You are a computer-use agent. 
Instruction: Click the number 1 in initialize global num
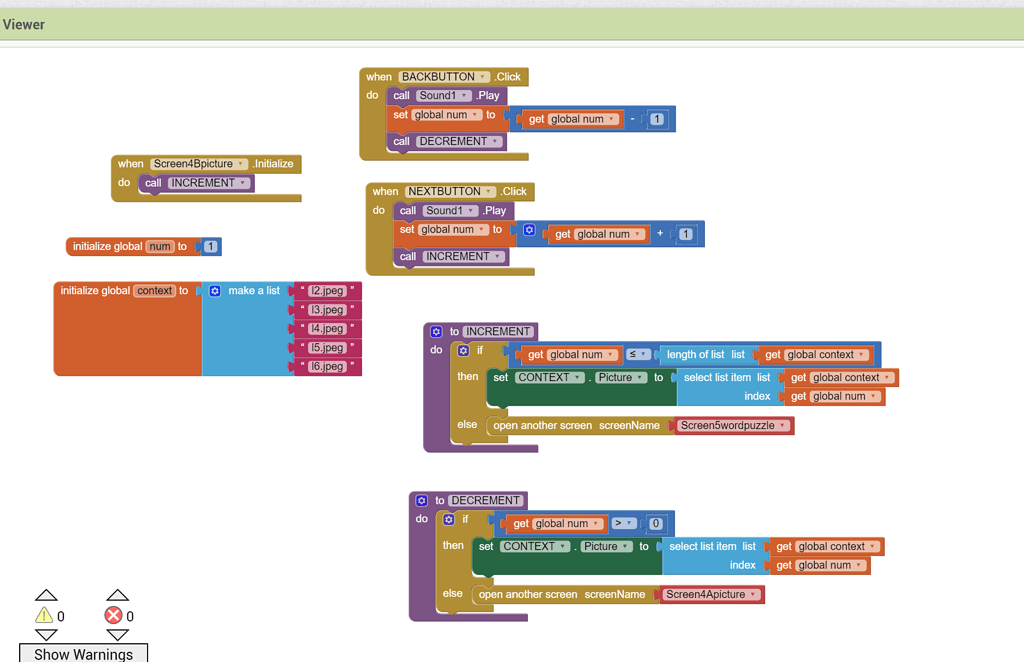(209, 246)
